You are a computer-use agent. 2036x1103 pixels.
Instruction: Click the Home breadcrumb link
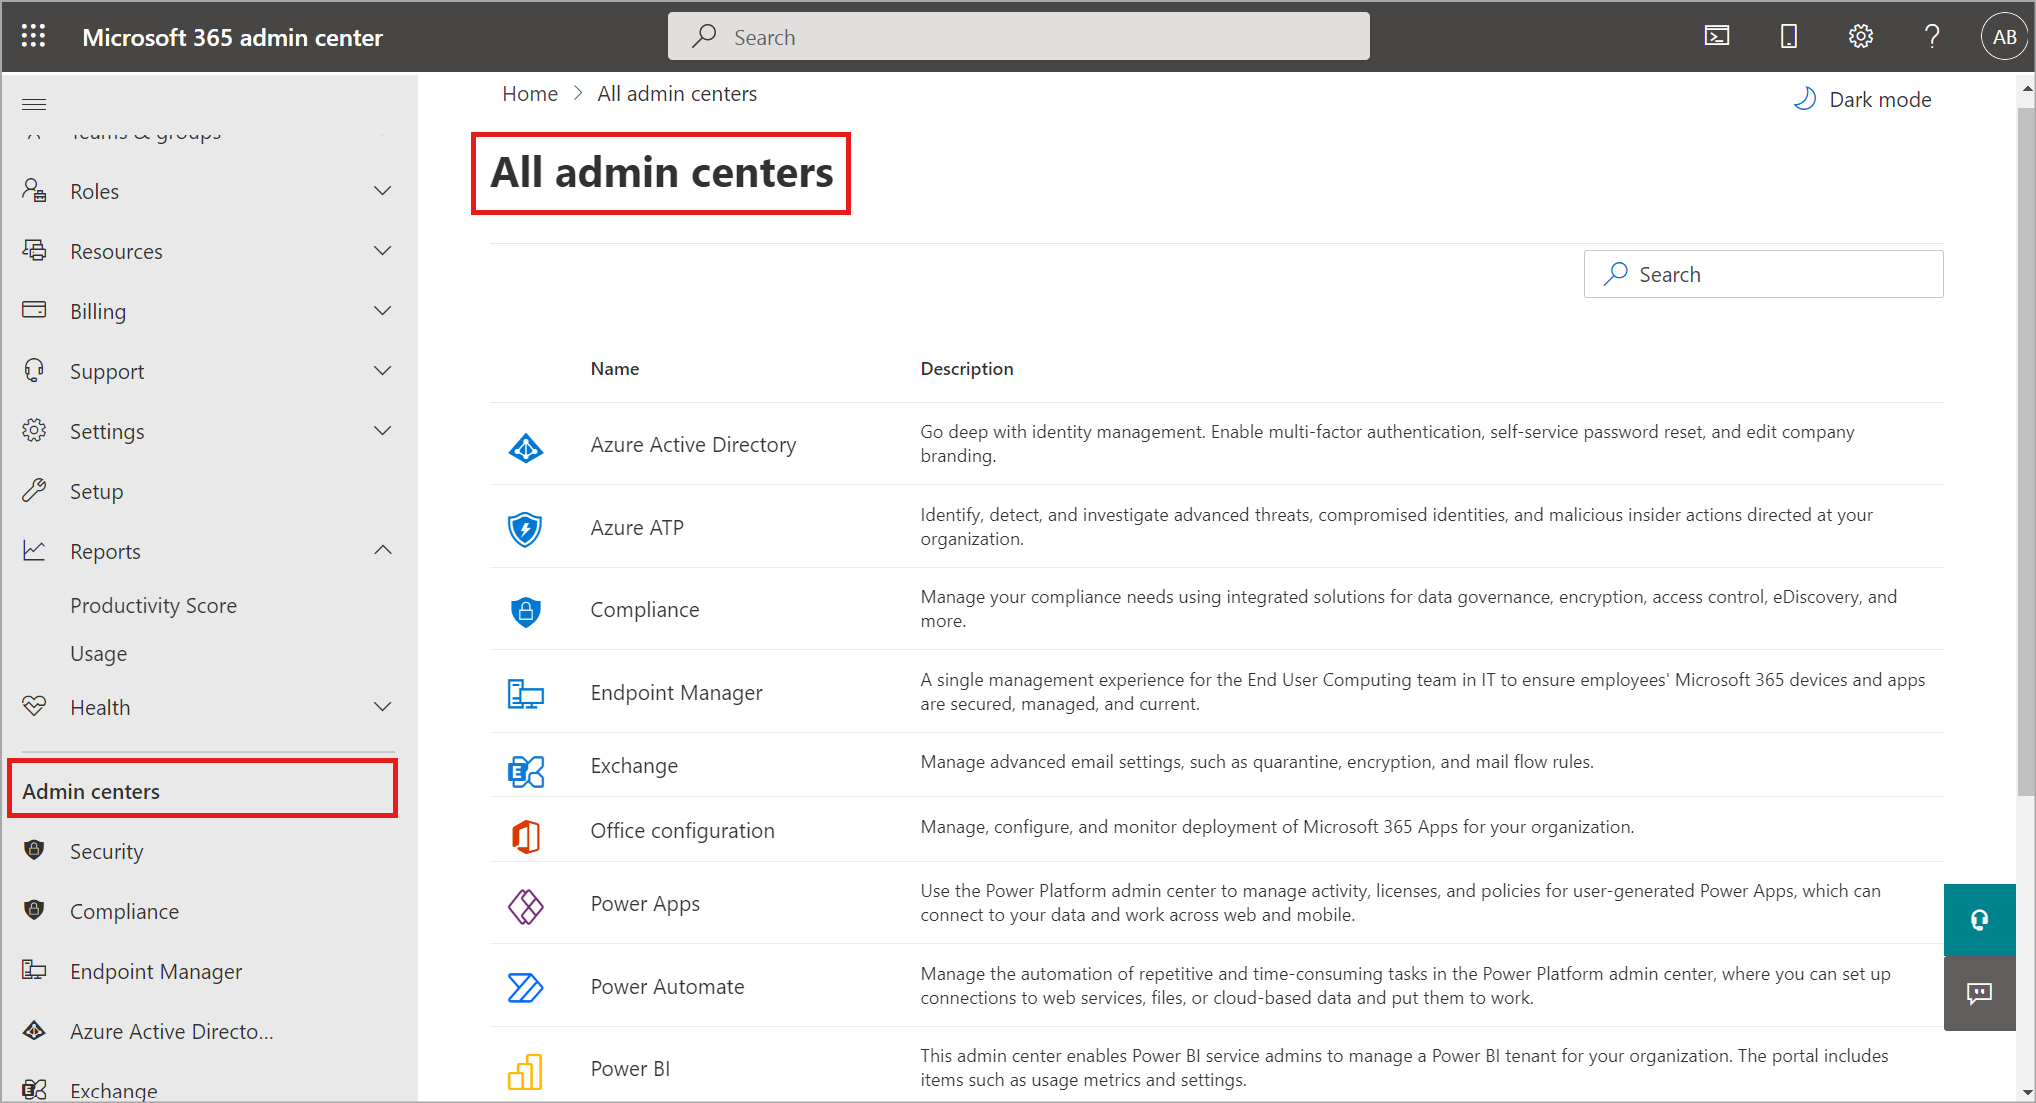click(x=529, y=94)
